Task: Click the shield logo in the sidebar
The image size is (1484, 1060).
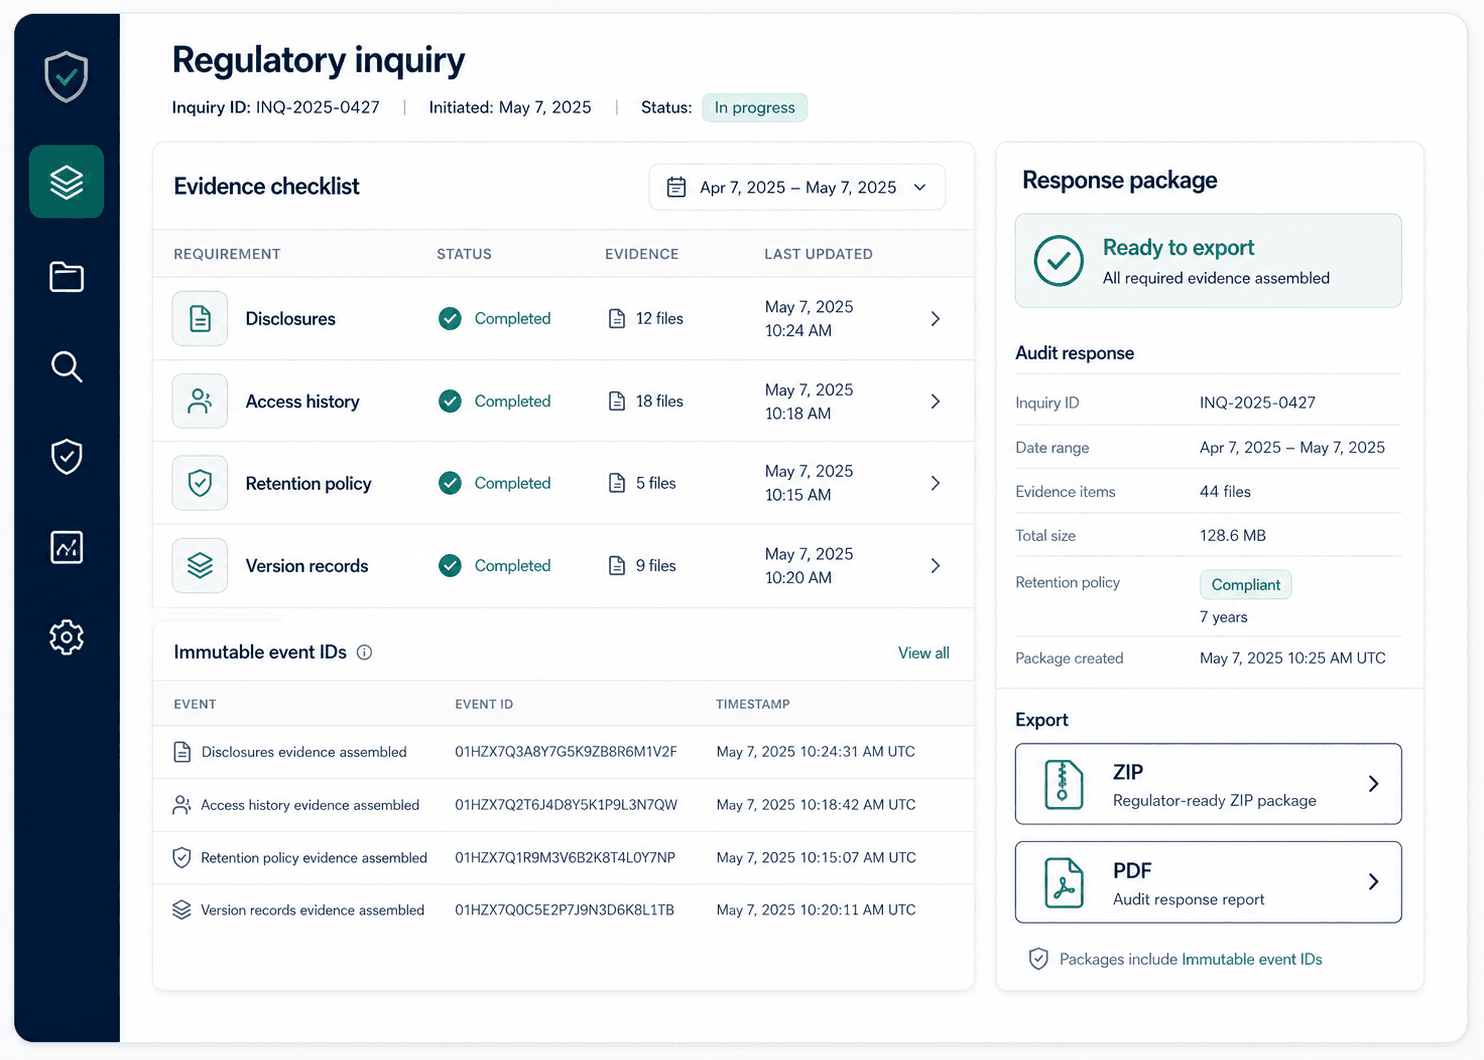Action: 66,77
